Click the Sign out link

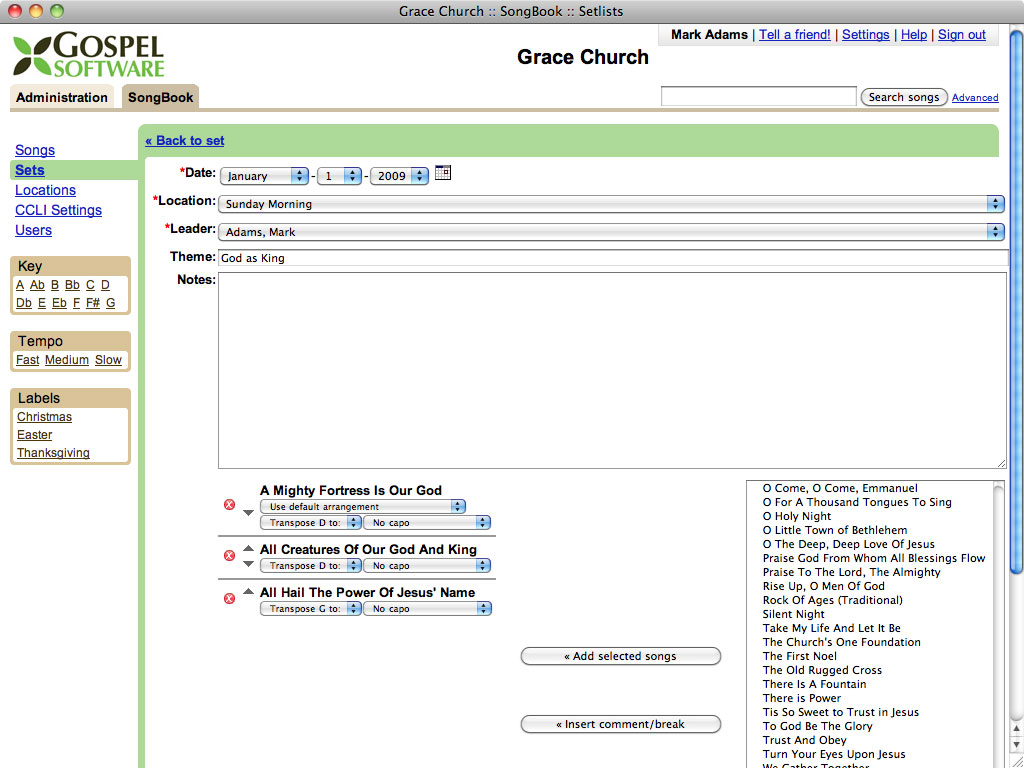[961, 35]
